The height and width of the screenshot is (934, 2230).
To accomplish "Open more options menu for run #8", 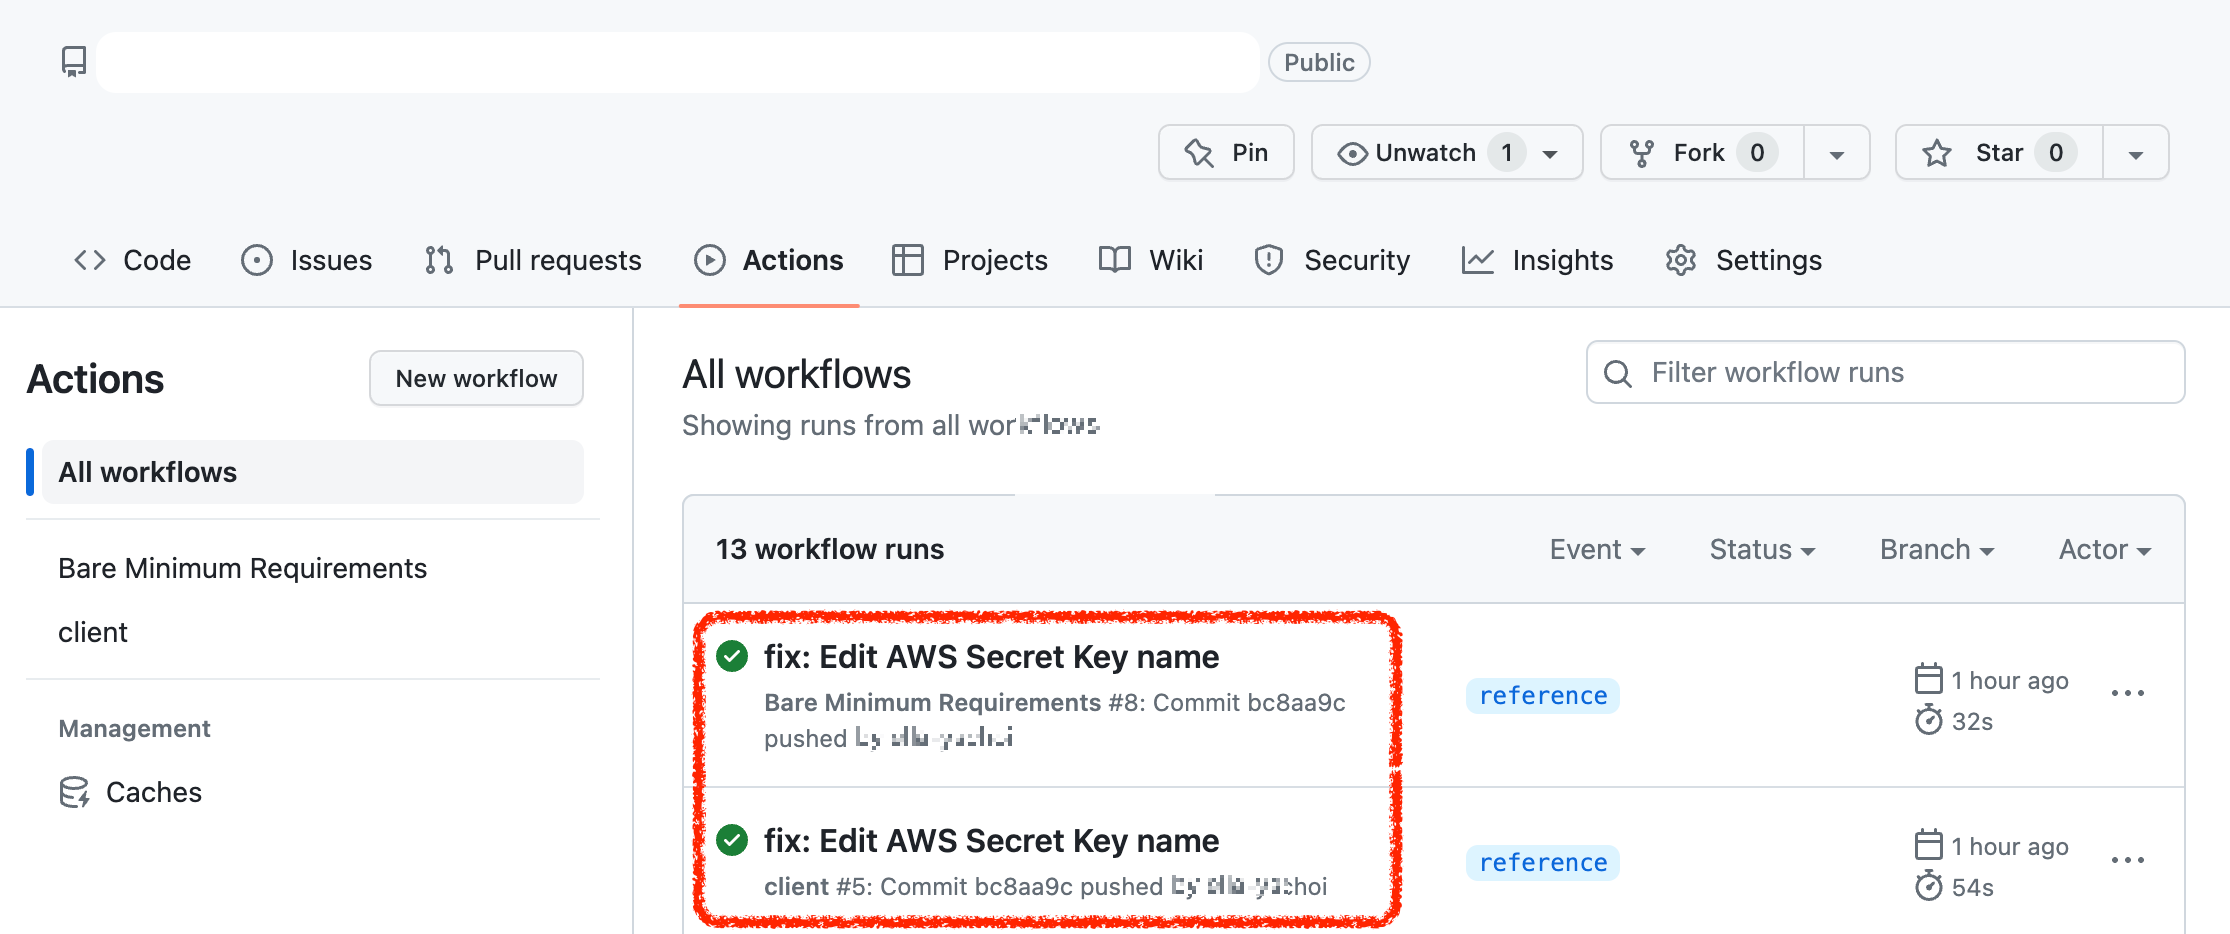I will [2127, 693].
